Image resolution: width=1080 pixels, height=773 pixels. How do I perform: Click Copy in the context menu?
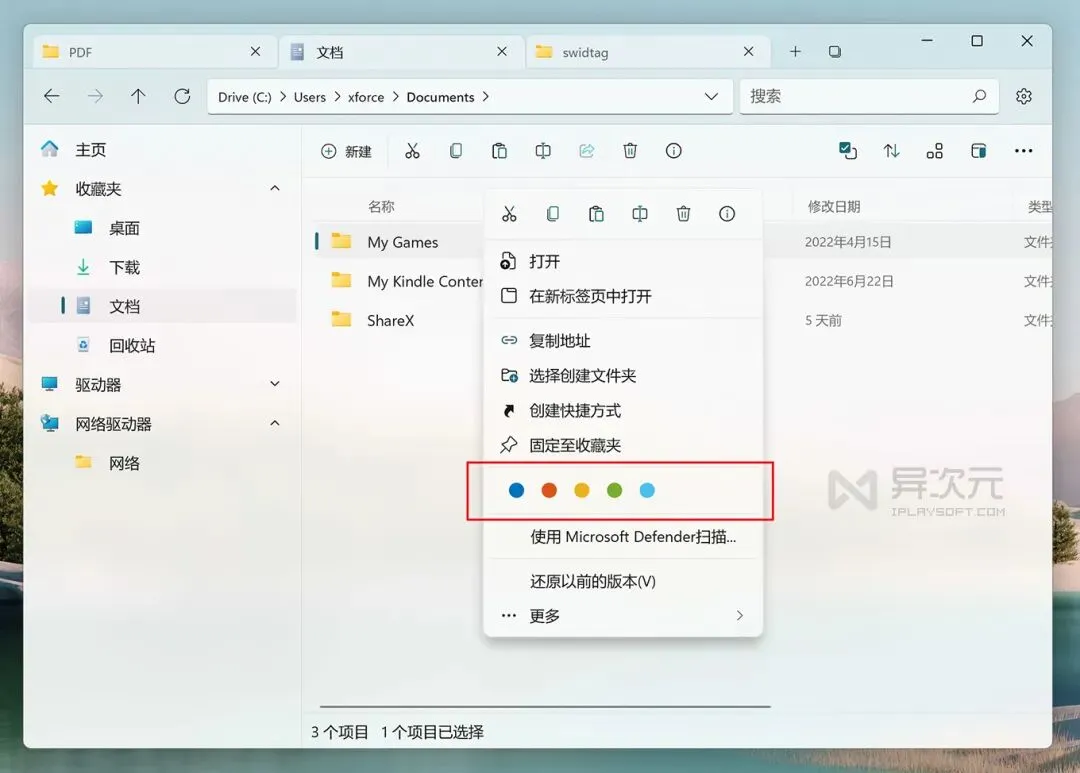(x=552, y=214)
